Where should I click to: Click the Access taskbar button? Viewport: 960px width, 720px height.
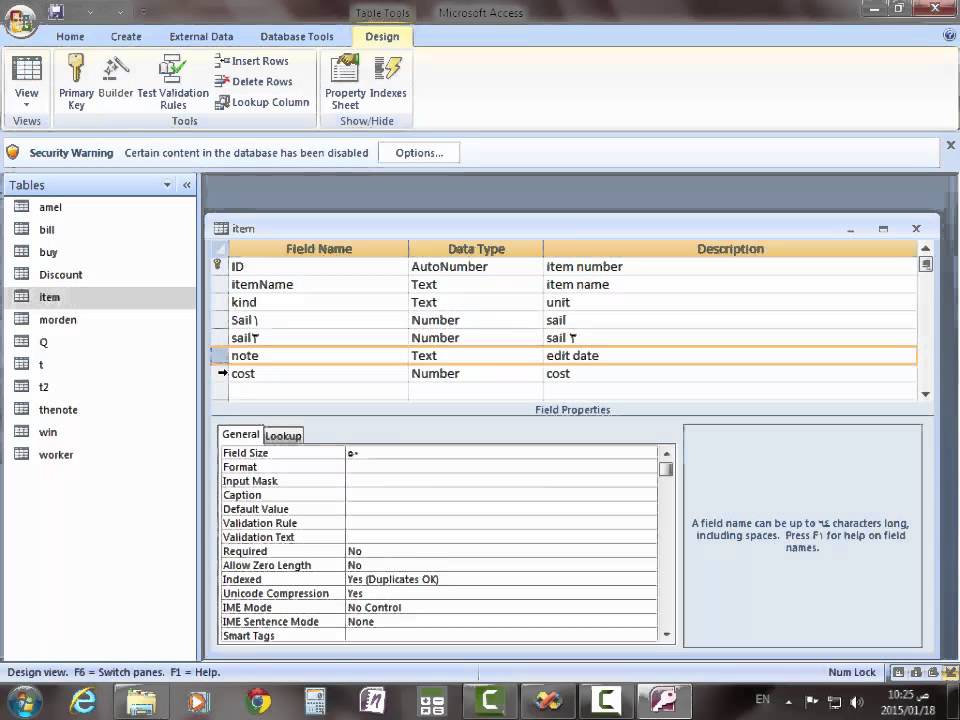[664, 701]
